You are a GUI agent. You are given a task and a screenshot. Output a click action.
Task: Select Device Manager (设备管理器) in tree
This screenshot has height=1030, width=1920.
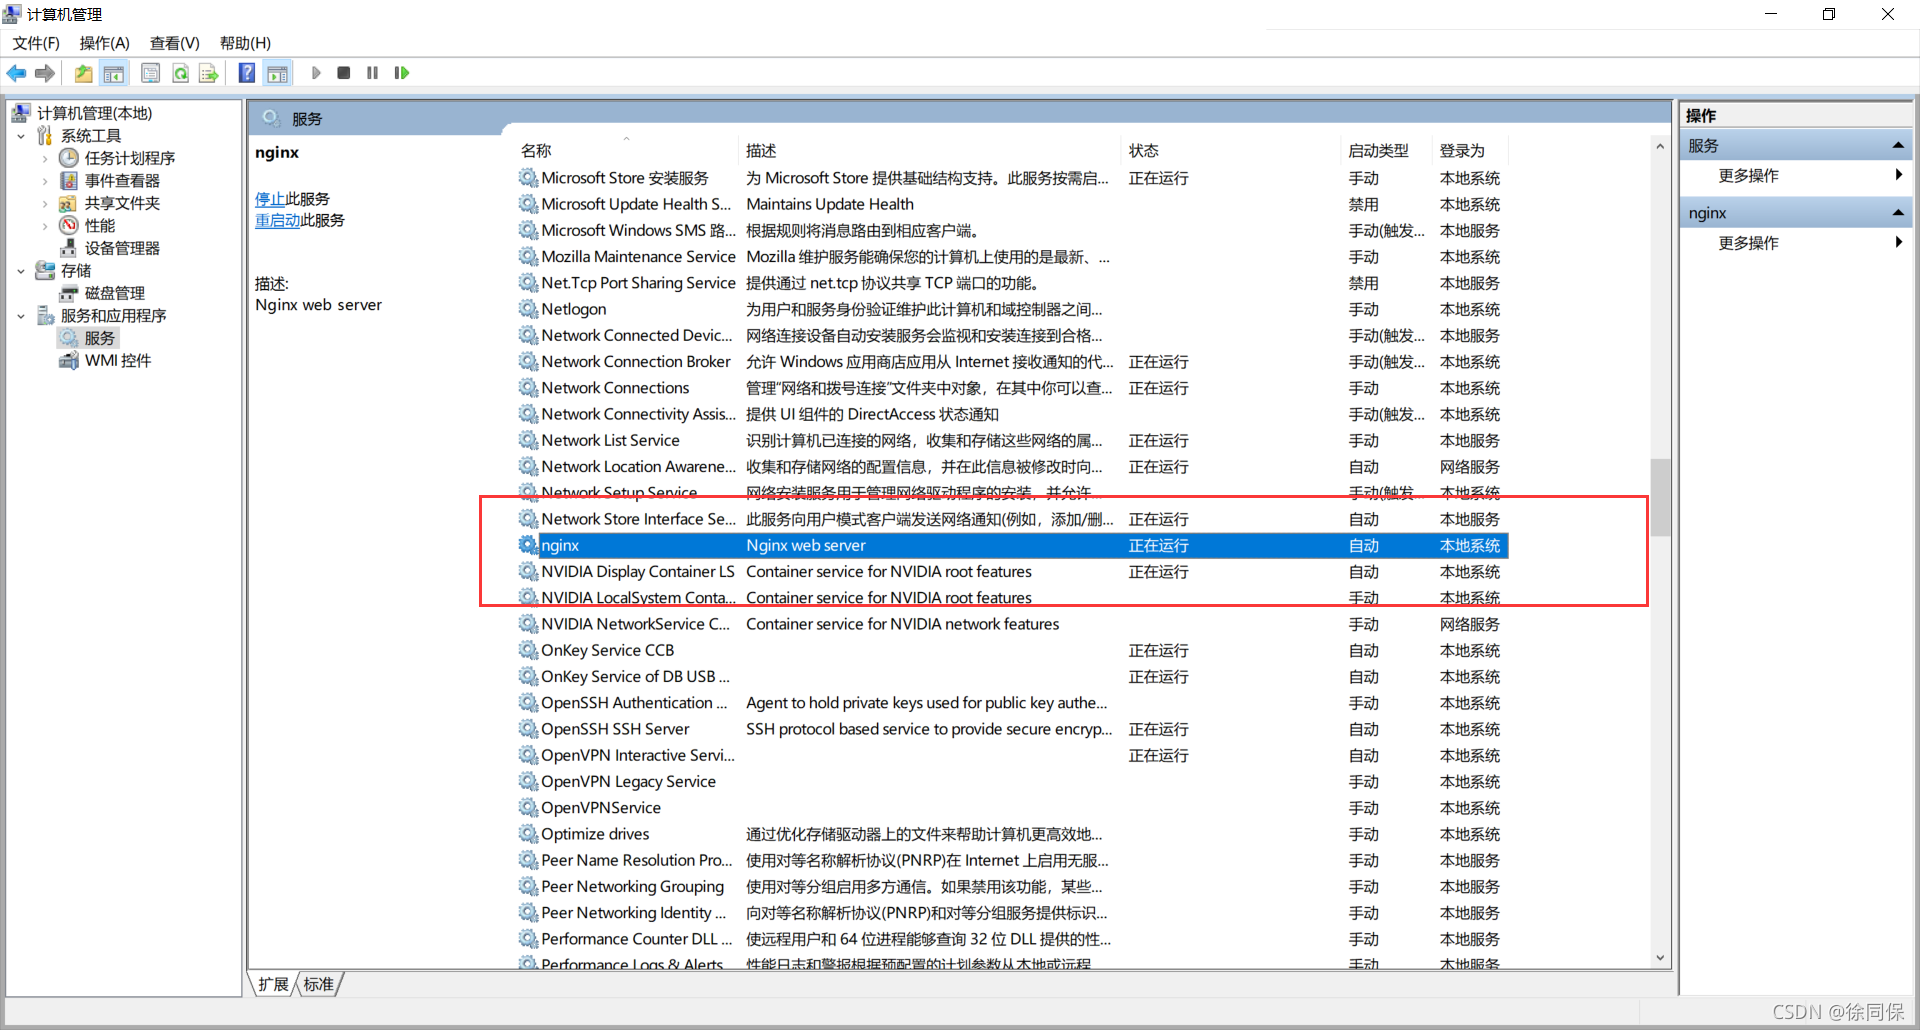122,248
